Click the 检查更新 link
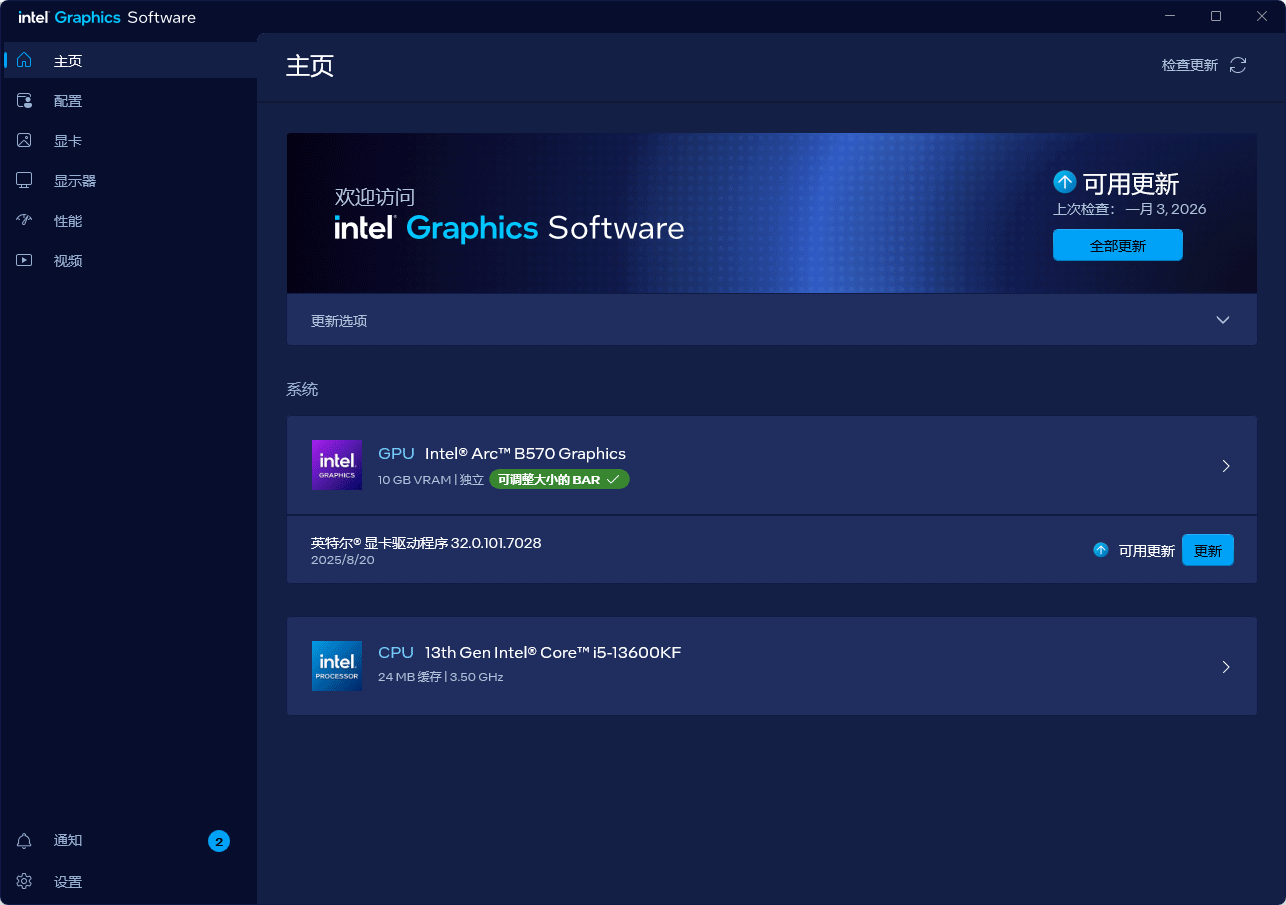 pos(1190,65)
